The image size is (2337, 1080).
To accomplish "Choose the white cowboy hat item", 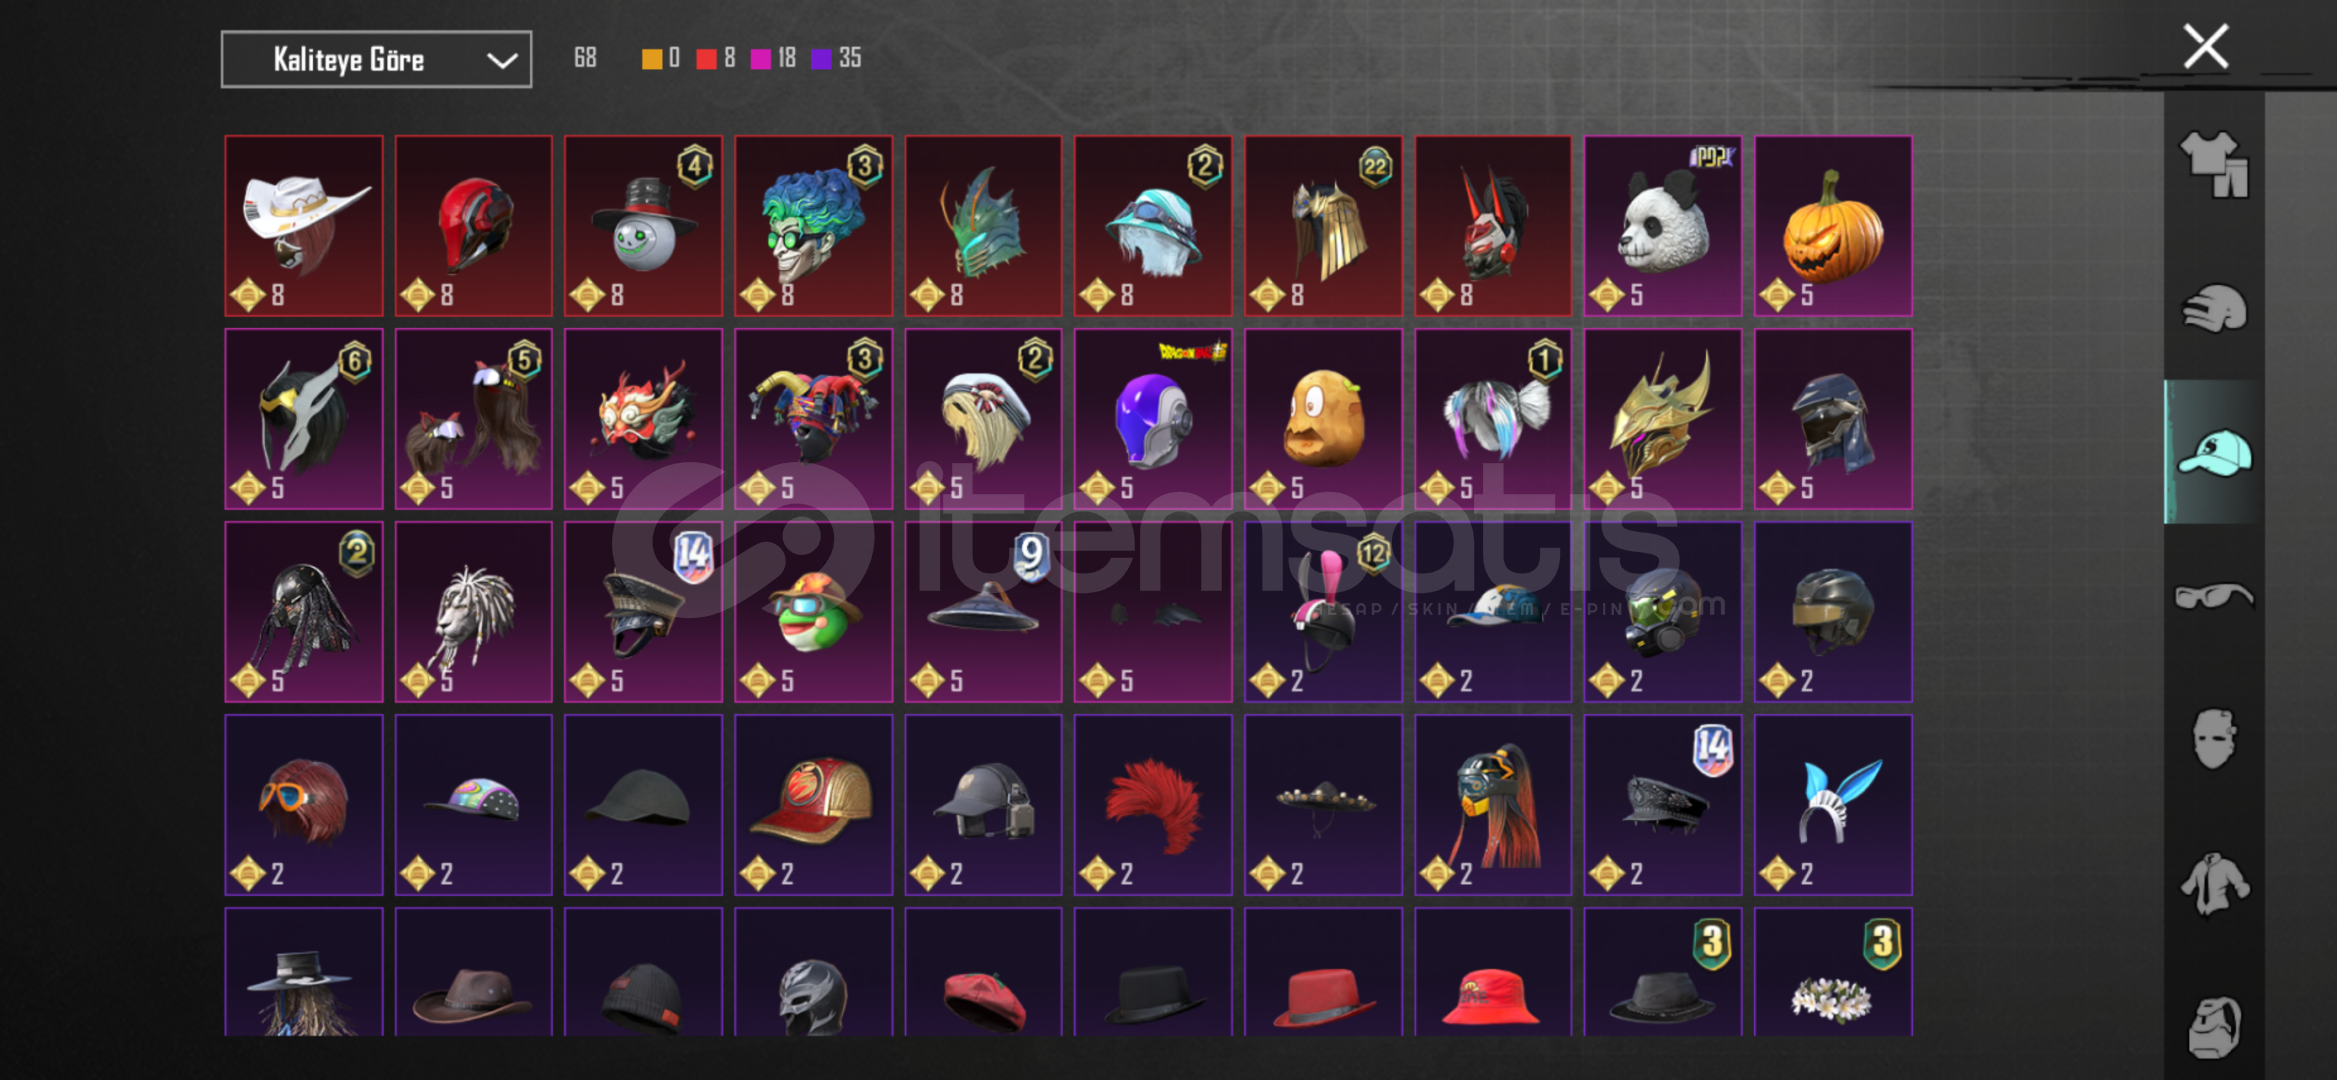I will point(304,226).
